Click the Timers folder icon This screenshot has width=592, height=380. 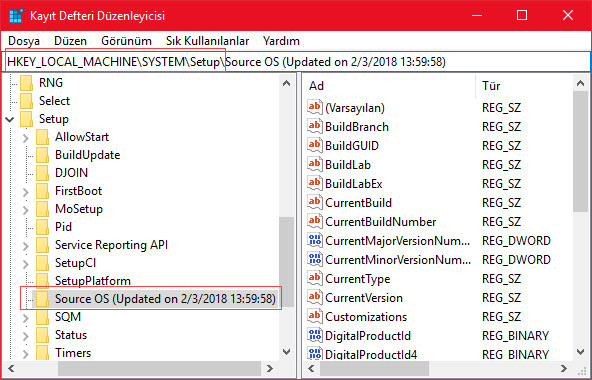coord(42,353)
